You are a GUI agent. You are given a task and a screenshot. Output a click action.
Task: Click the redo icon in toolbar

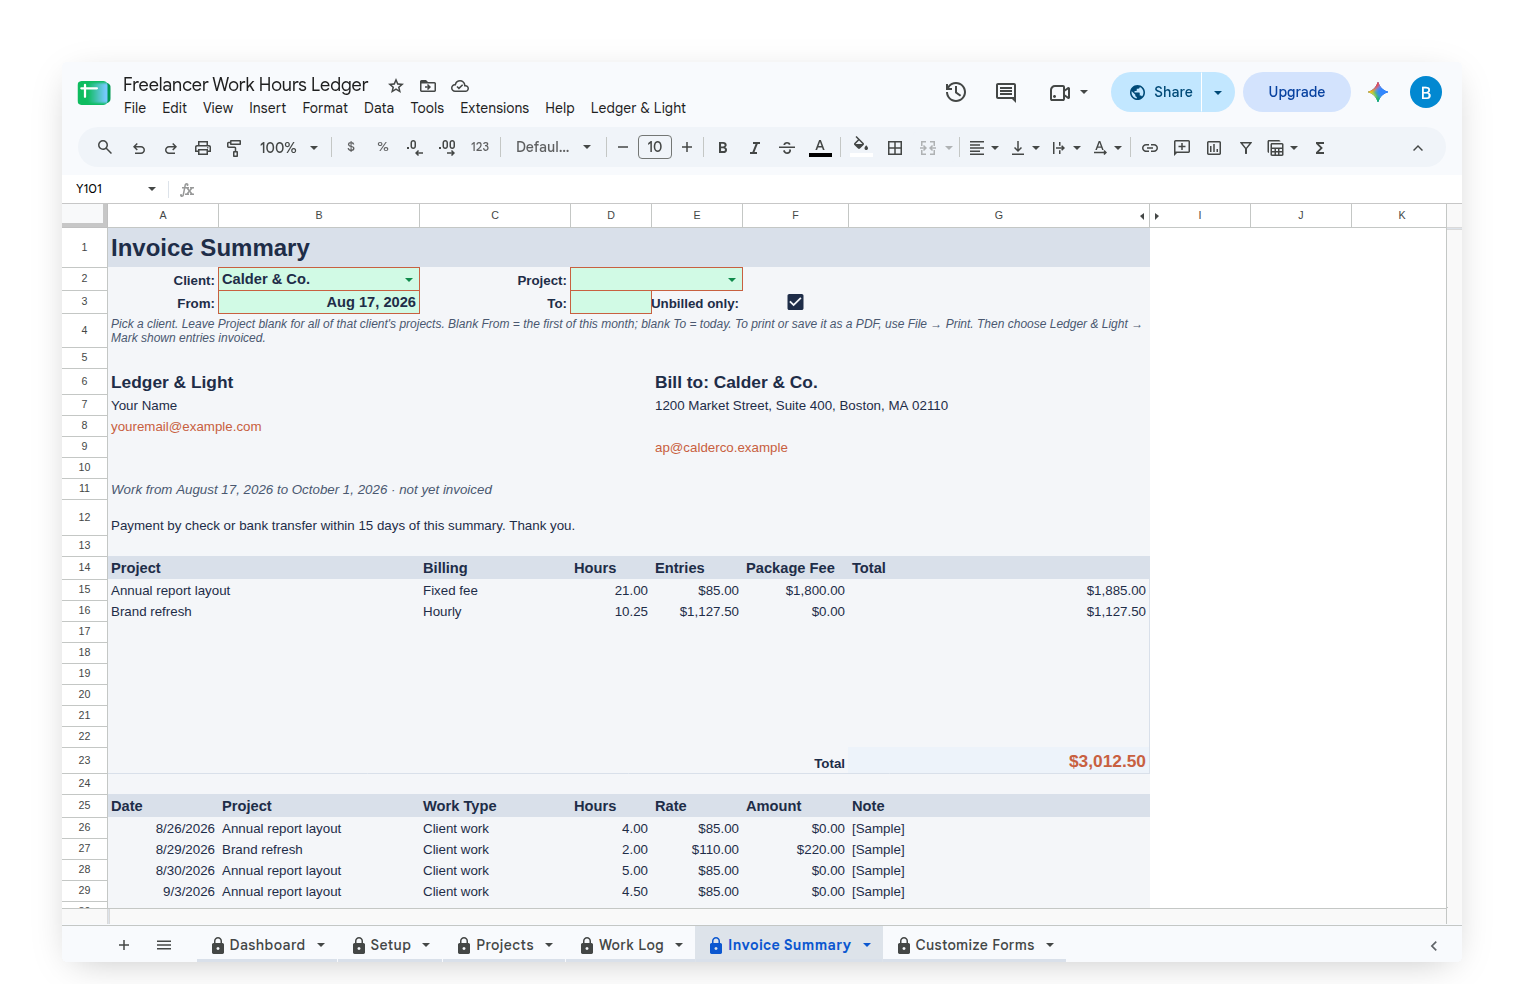click(171, 148)
